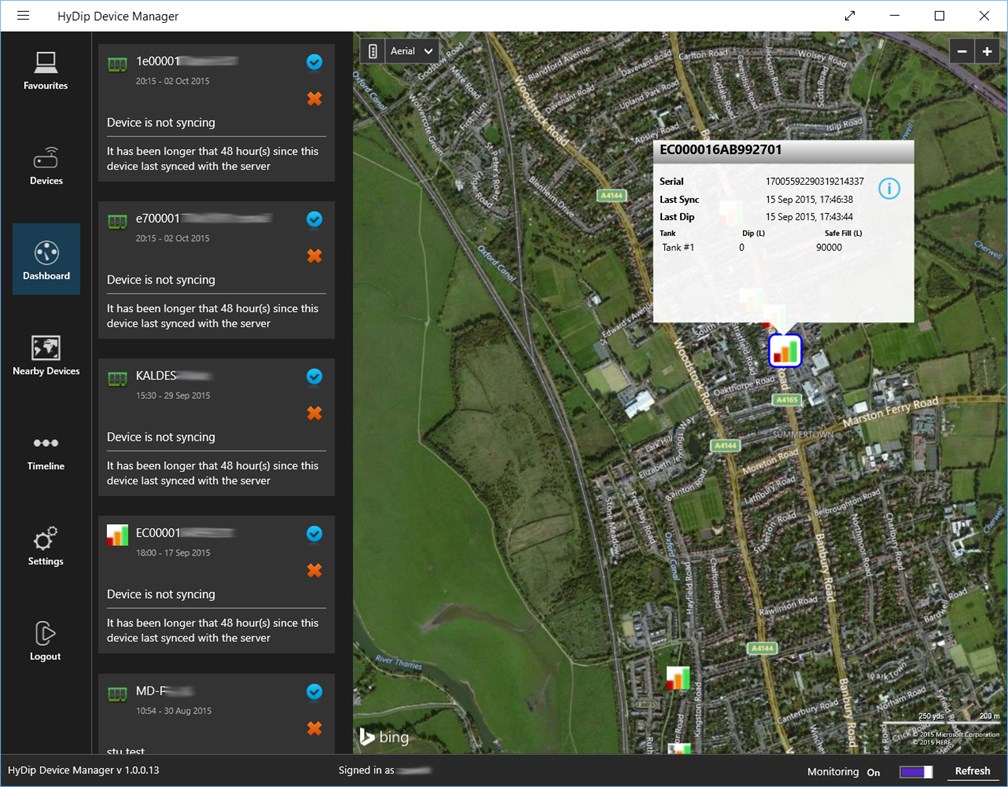This screenshot has width=1008, height=787.
Task: Click the EC000016AB992701 popup title
Action: [721, 150]
